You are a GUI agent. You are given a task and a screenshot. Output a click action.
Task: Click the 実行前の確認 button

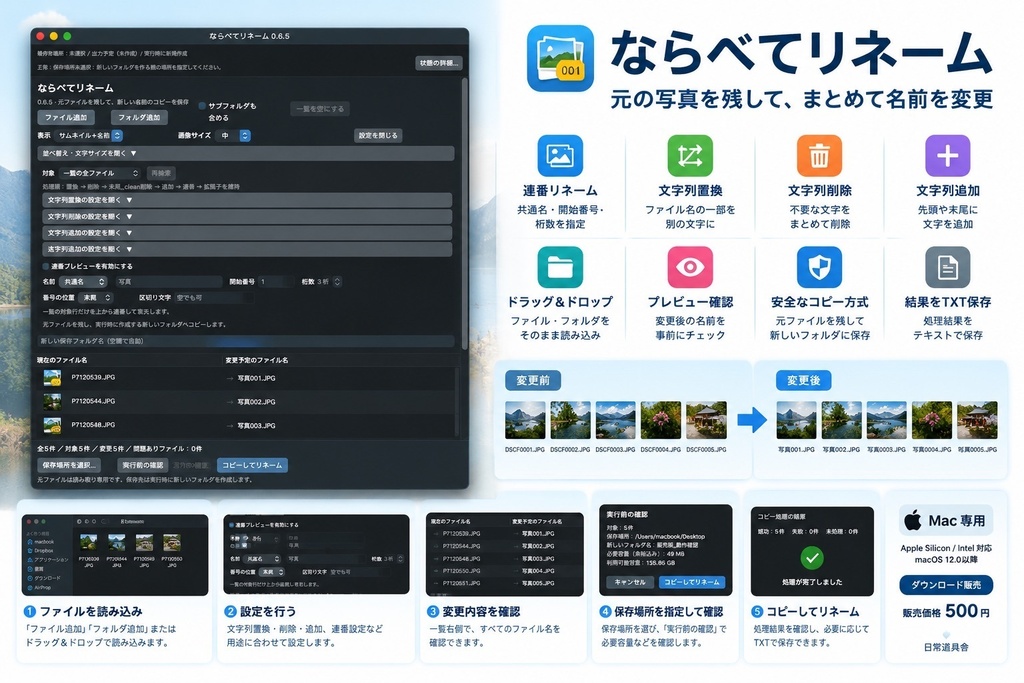(x=142, y=465)
